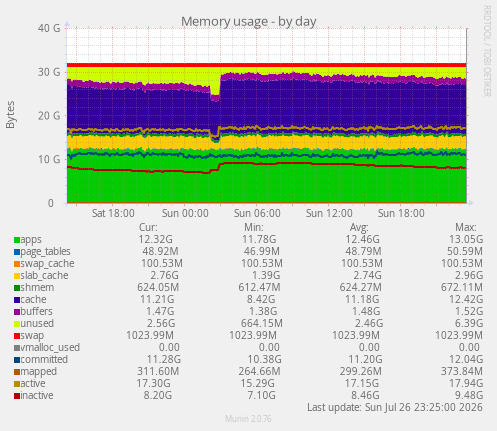Image resolution: width=497 pixels, height=431 pixels.
Task: Select the 'page_tables' legend label
Action: [x=45, y=252]
